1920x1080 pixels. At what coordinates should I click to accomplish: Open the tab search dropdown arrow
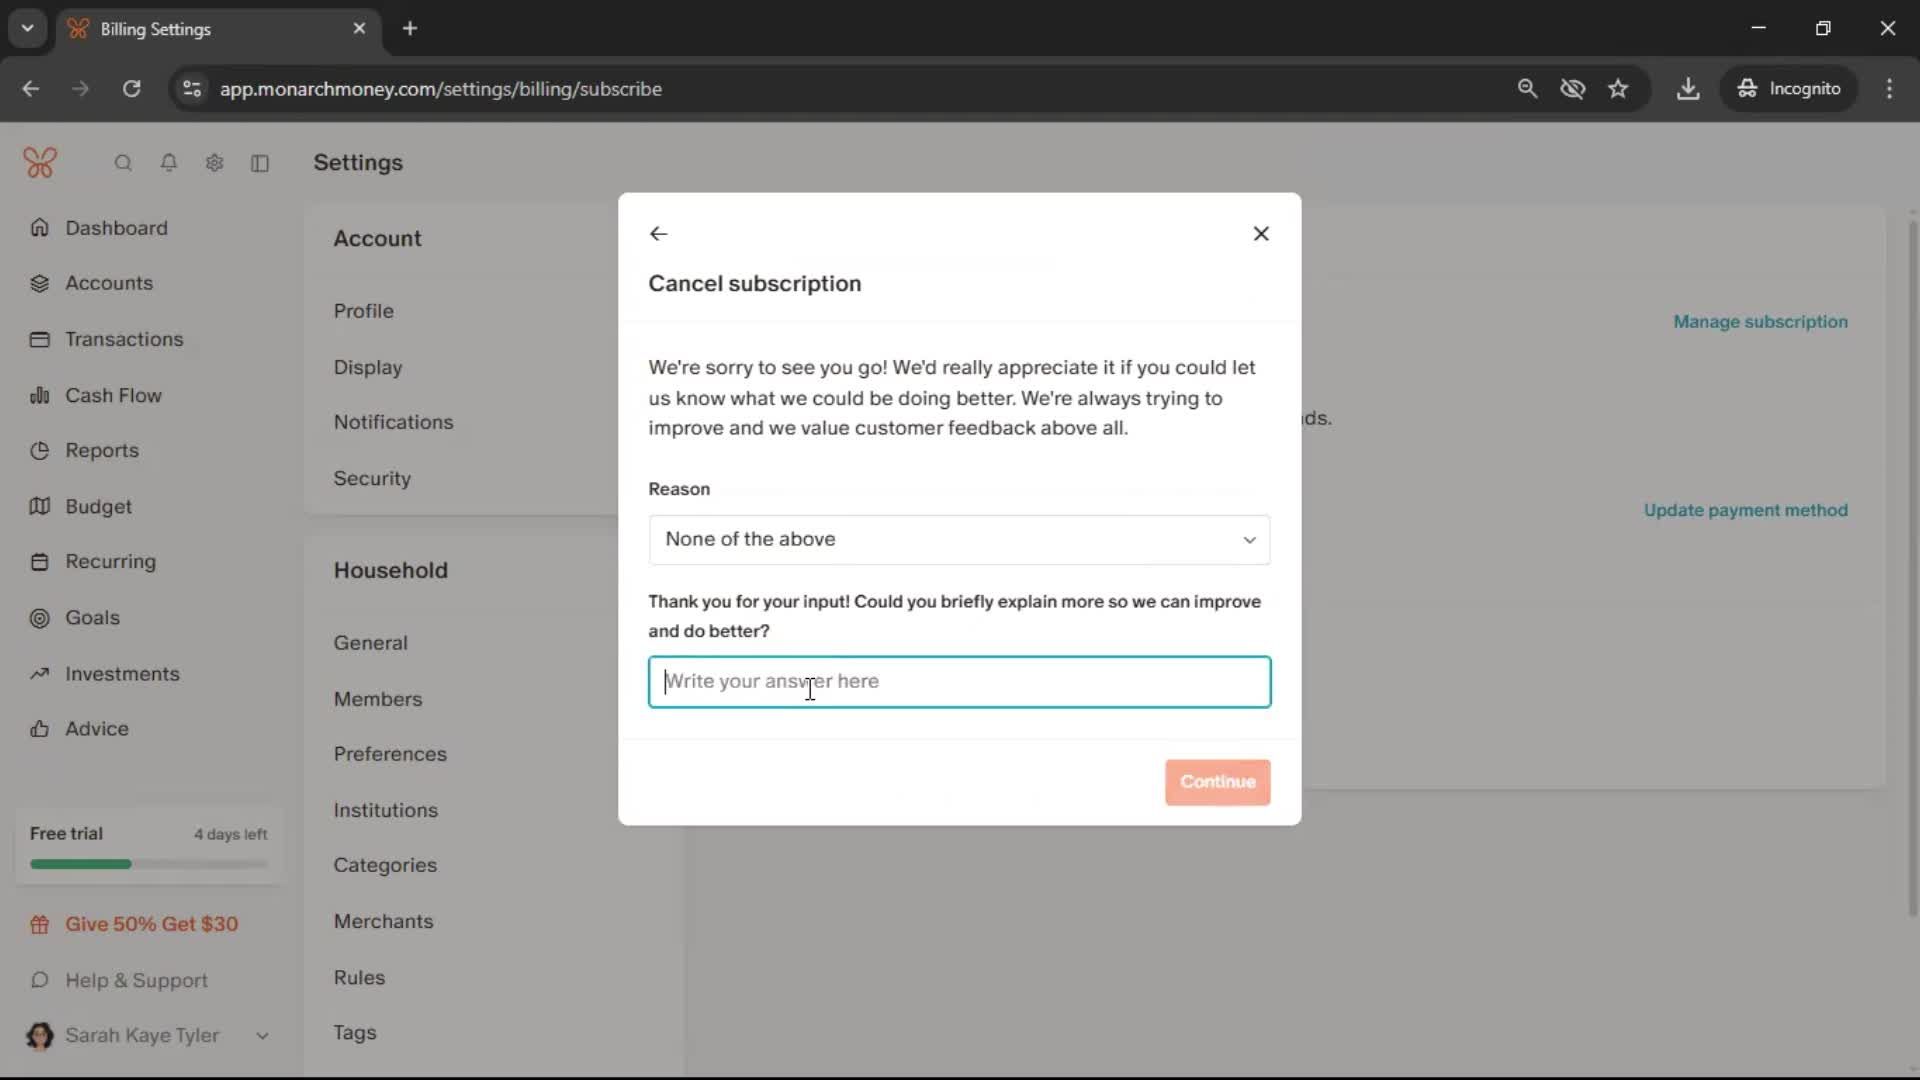point(28,28)
